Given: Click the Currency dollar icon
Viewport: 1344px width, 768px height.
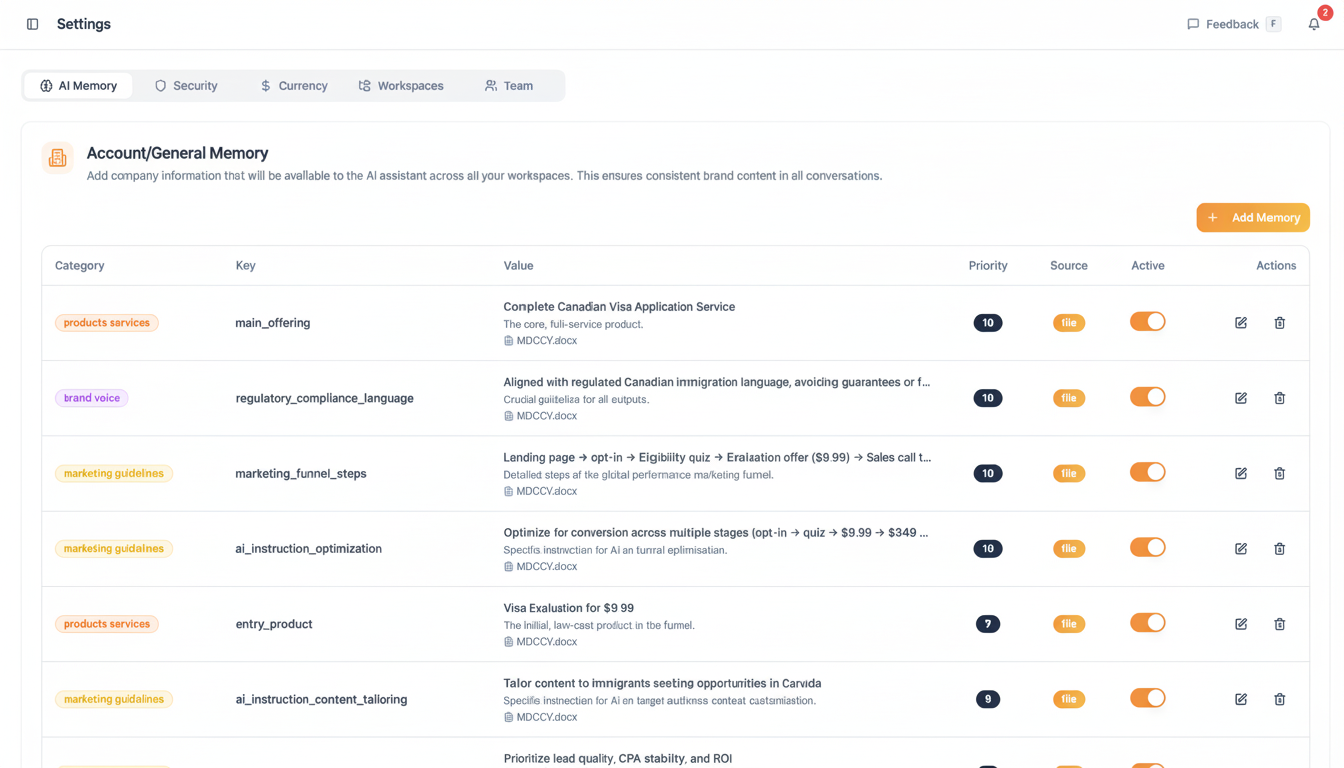Looking at the screenshot, I should pyautogui.click(x=265, y=85).
